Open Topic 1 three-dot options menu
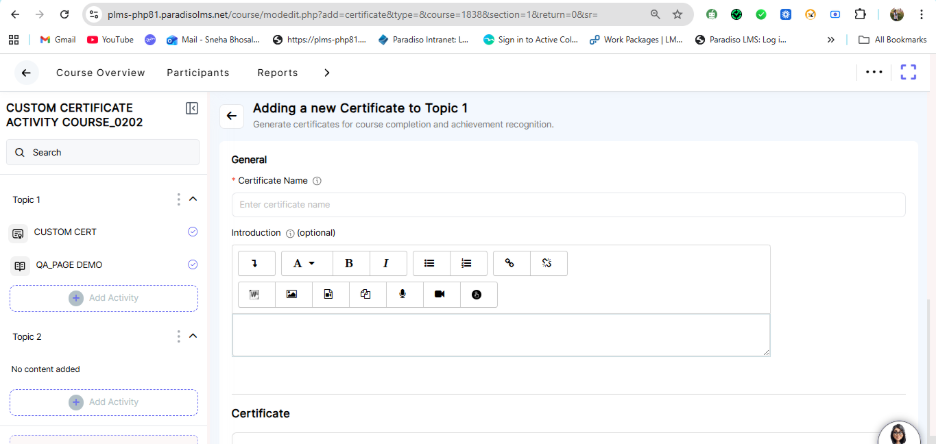Image resolution: width=936 pixels, height=444 pixels. (178, 199)
